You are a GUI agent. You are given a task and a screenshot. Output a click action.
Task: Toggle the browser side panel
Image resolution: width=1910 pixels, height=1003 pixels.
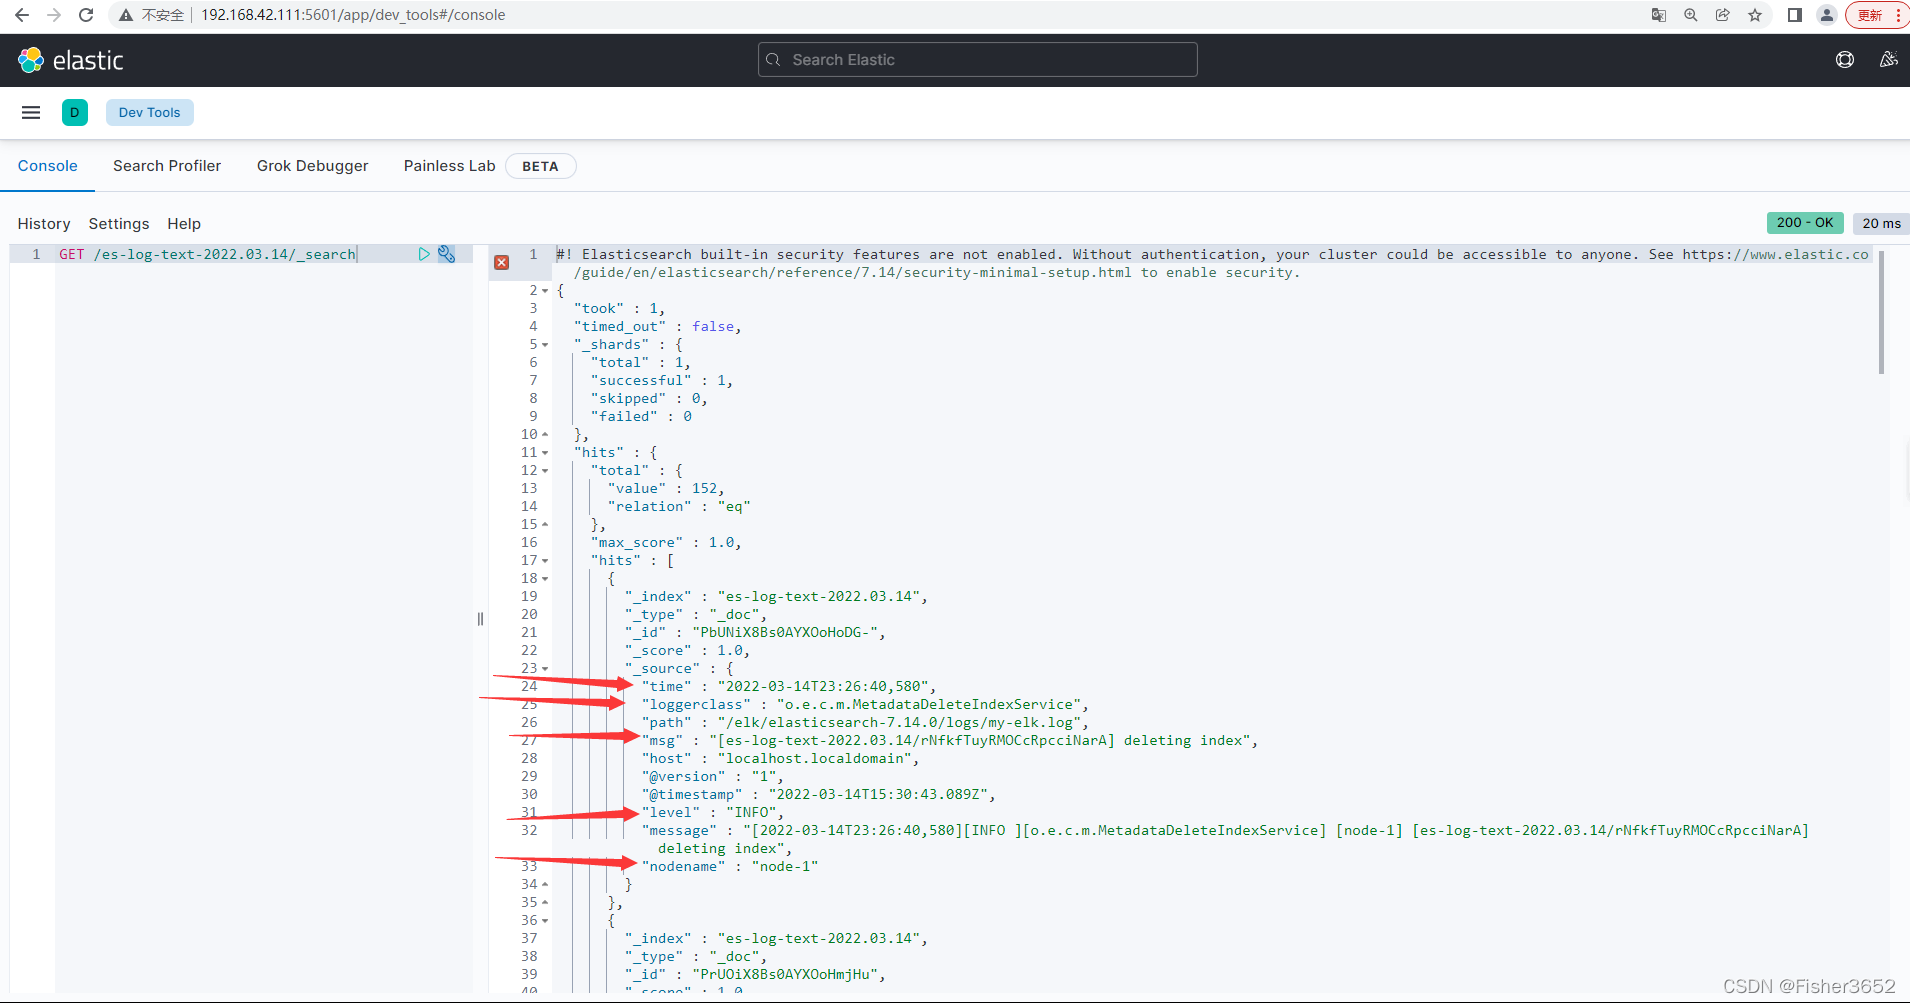tap(1795, 15)
